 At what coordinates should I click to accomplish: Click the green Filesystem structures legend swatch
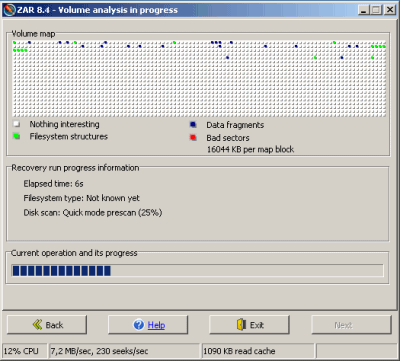[x=16, y=136]
